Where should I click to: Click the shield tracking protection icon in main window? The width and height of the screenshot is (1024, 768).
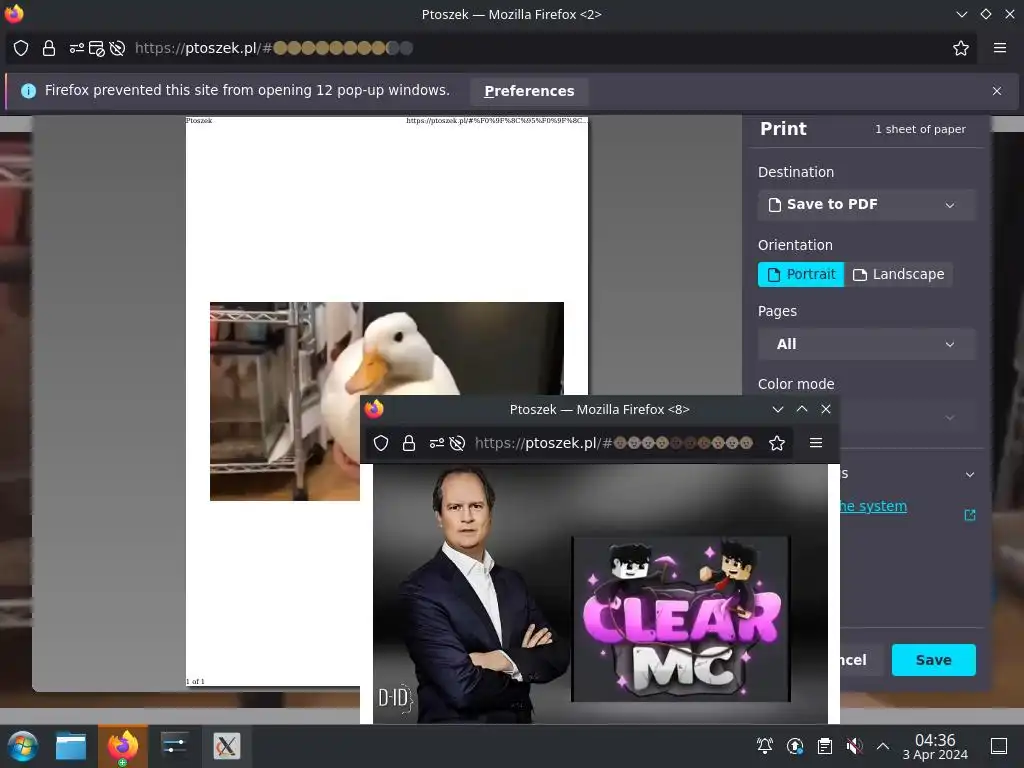(x=21, y=48)
